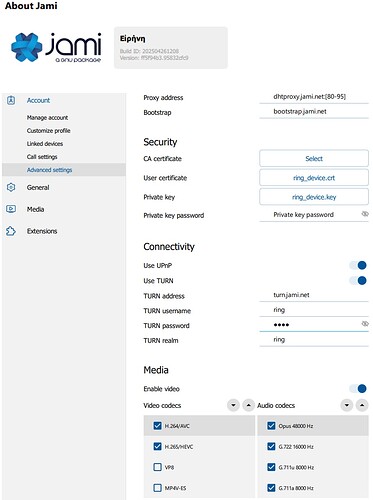Viewport: 373px width, 500px height.
Task: Check the VP8 video codec
Action: [157, 467]
